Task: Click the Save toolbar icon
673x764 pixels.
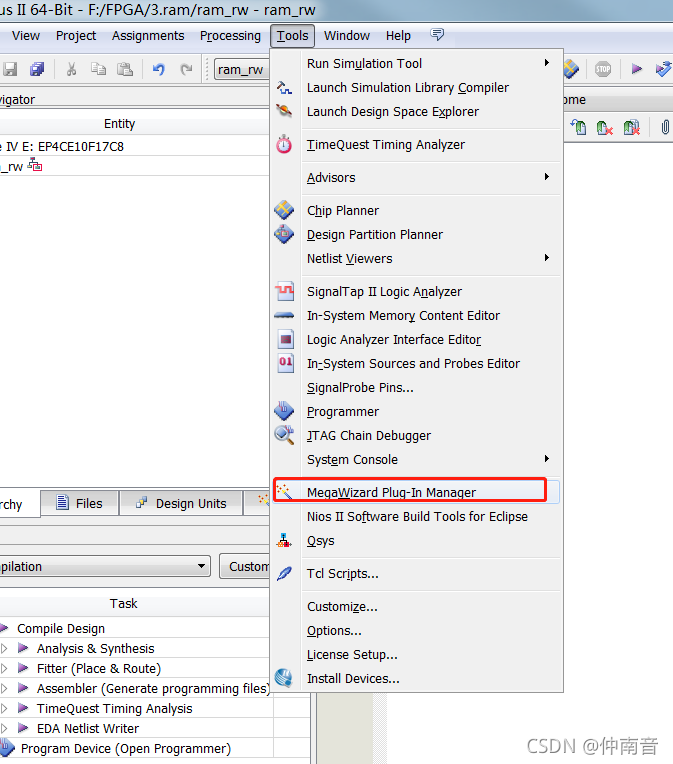Action: [10, 69]
